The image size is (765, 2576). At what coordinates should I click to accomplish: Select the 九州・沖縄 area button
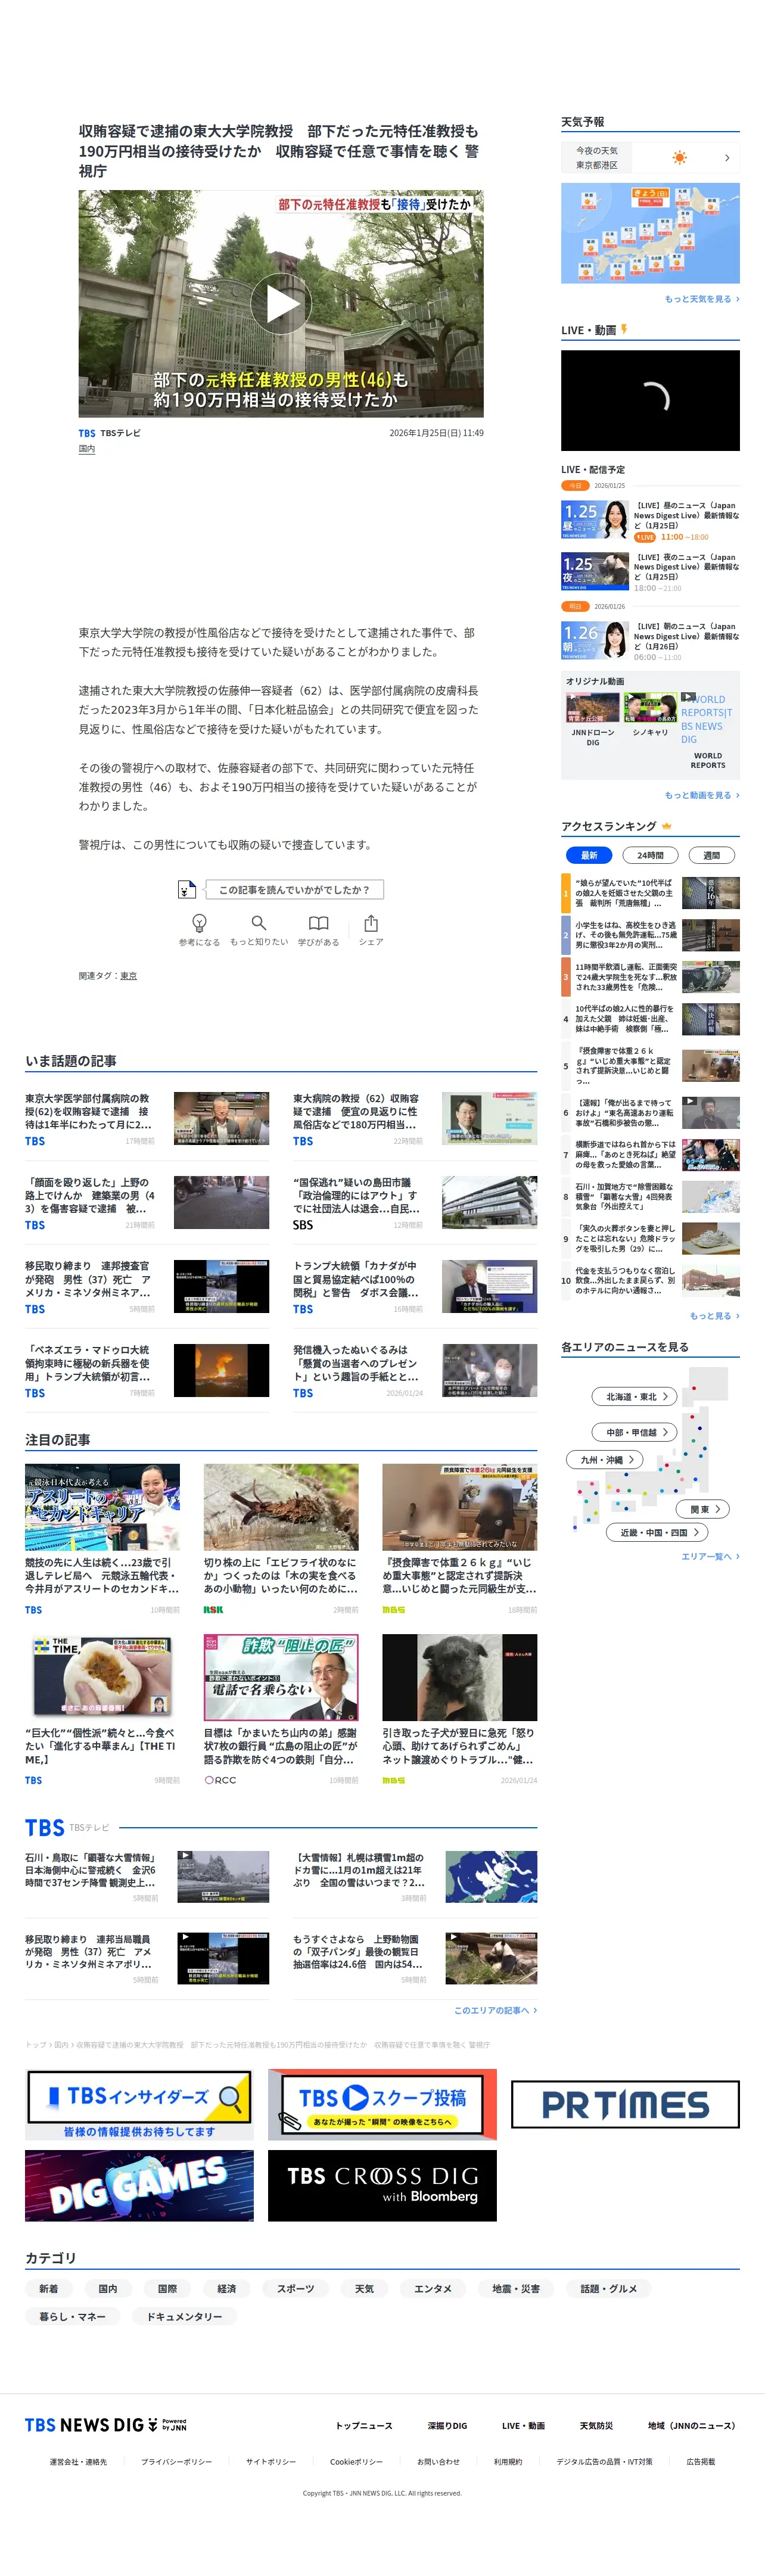[x=606, y=1460]
